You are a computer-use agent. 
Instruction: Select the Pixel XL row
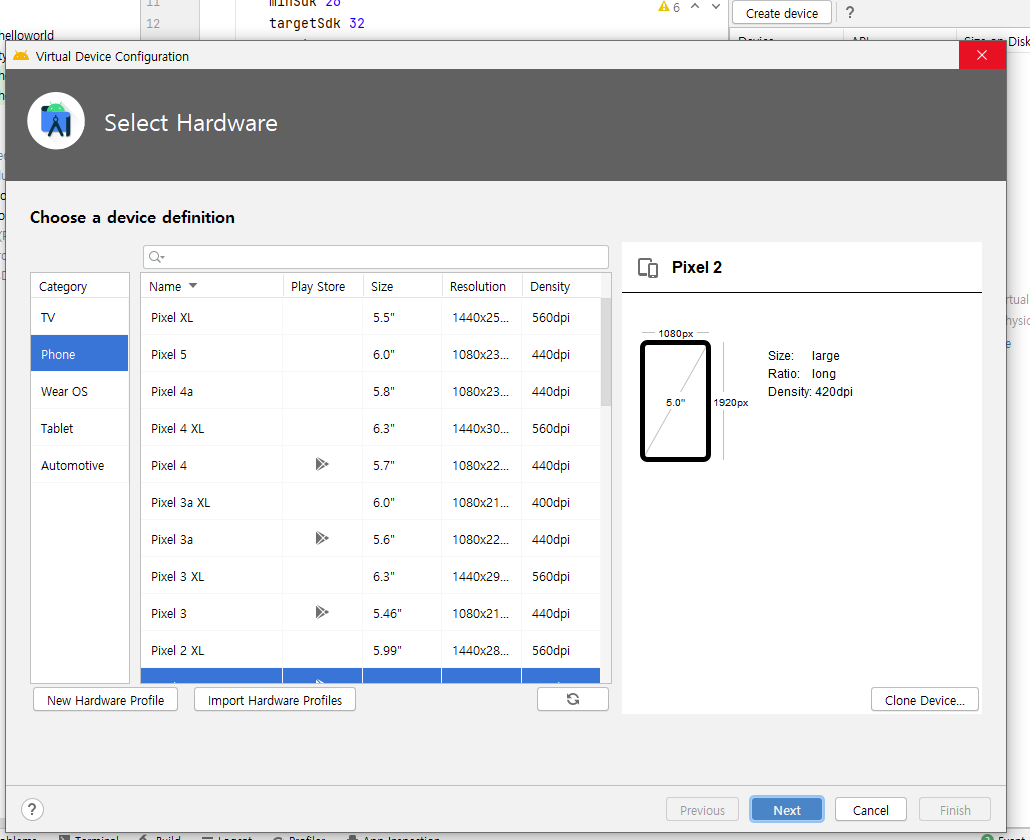click(370, 317)
